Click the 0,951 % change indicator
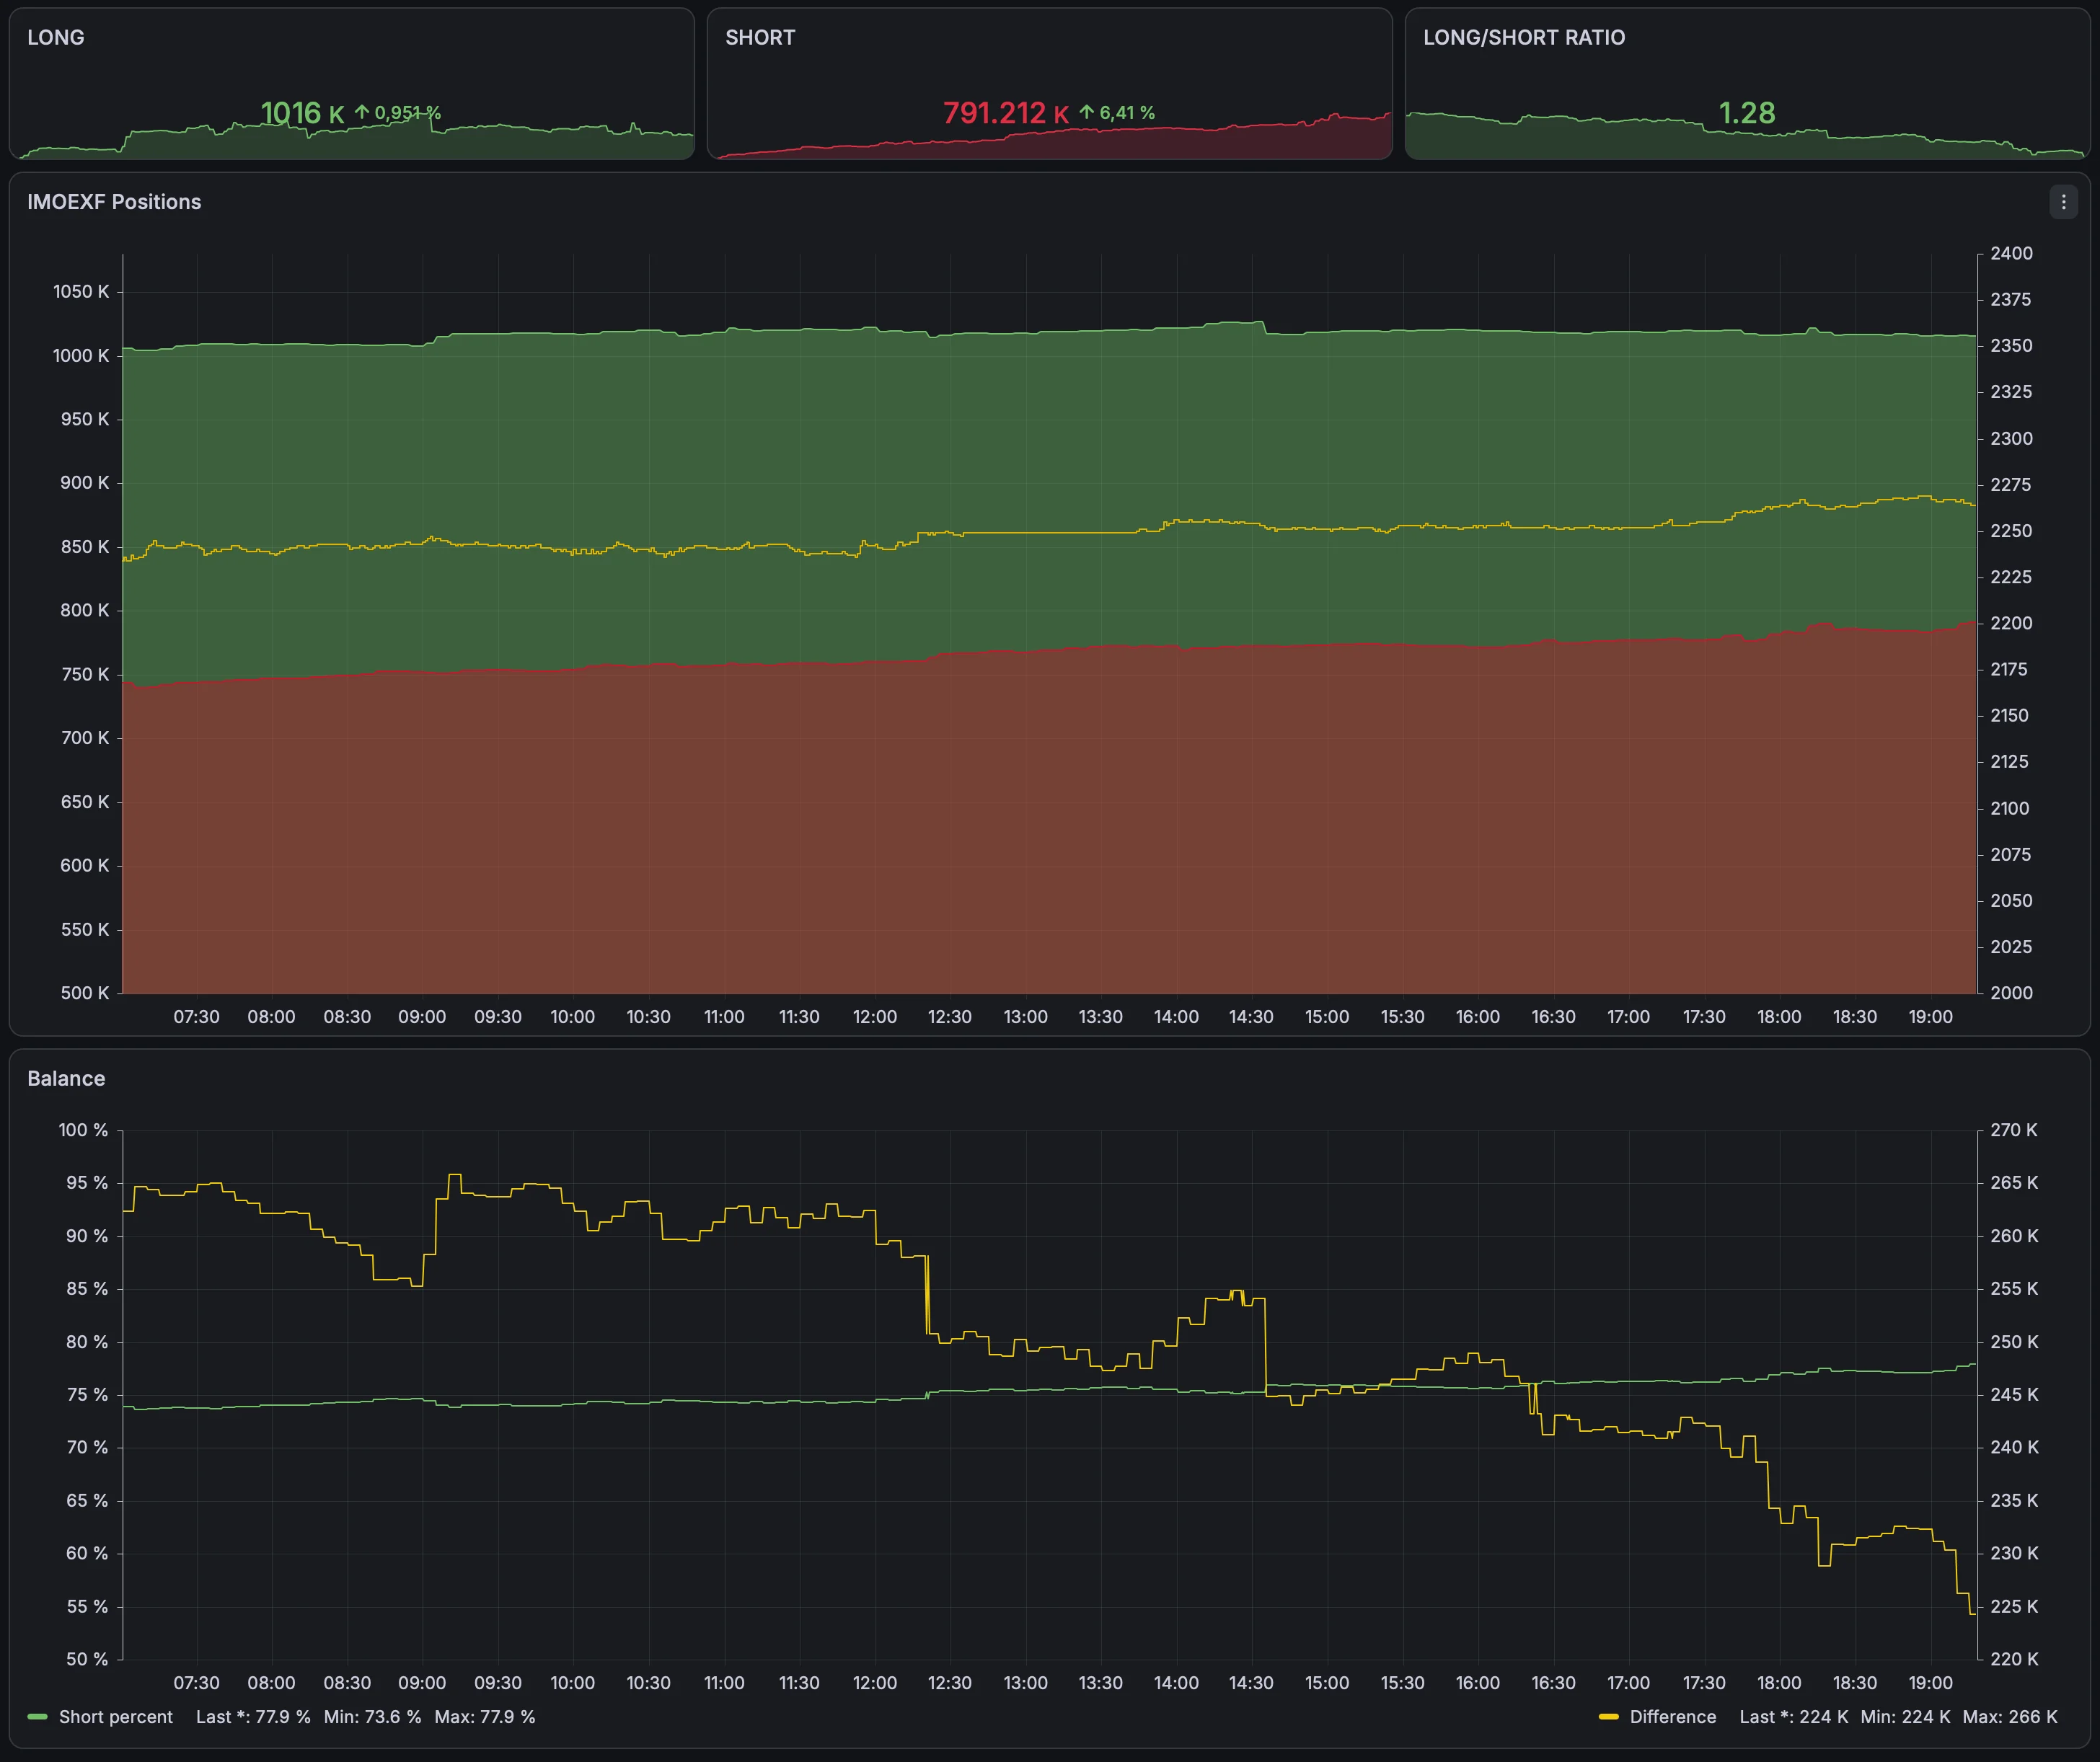The image size is (2100, 1762). point(398,113)
